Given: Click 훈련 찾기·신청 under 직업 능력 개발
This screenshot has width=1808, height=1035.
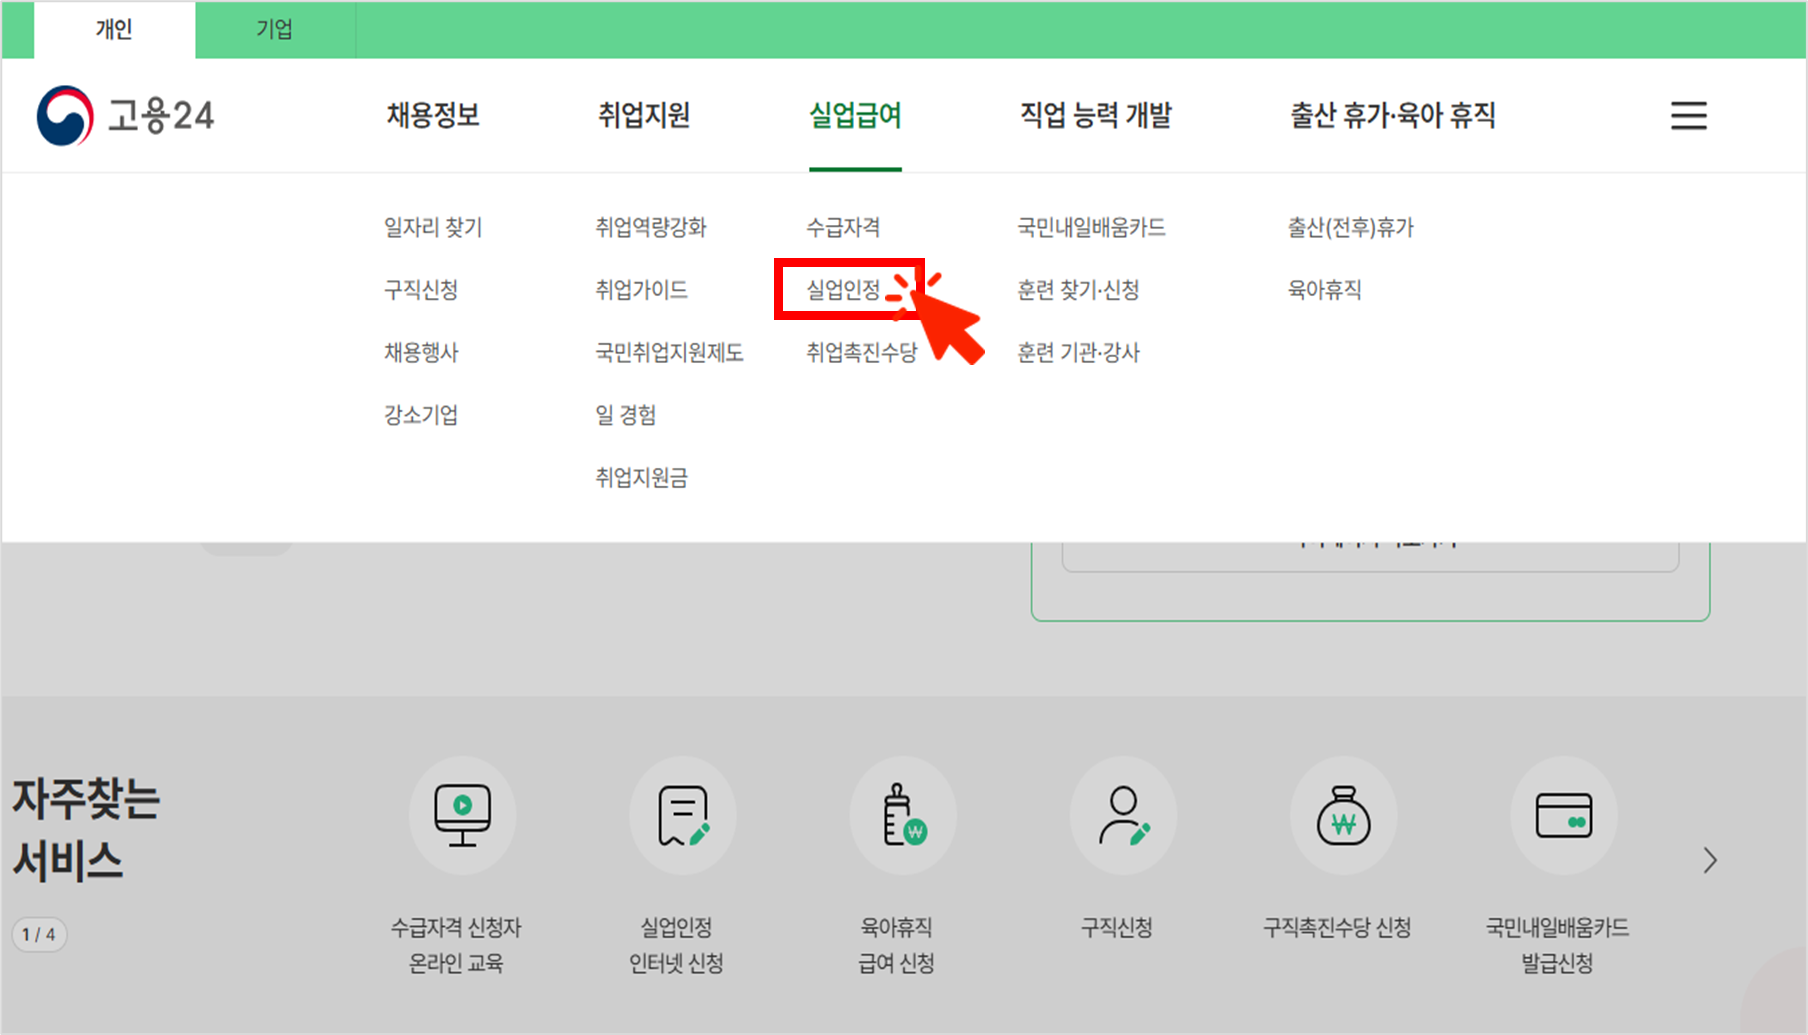Looking at the screenshot, I should pos(1080,289).
